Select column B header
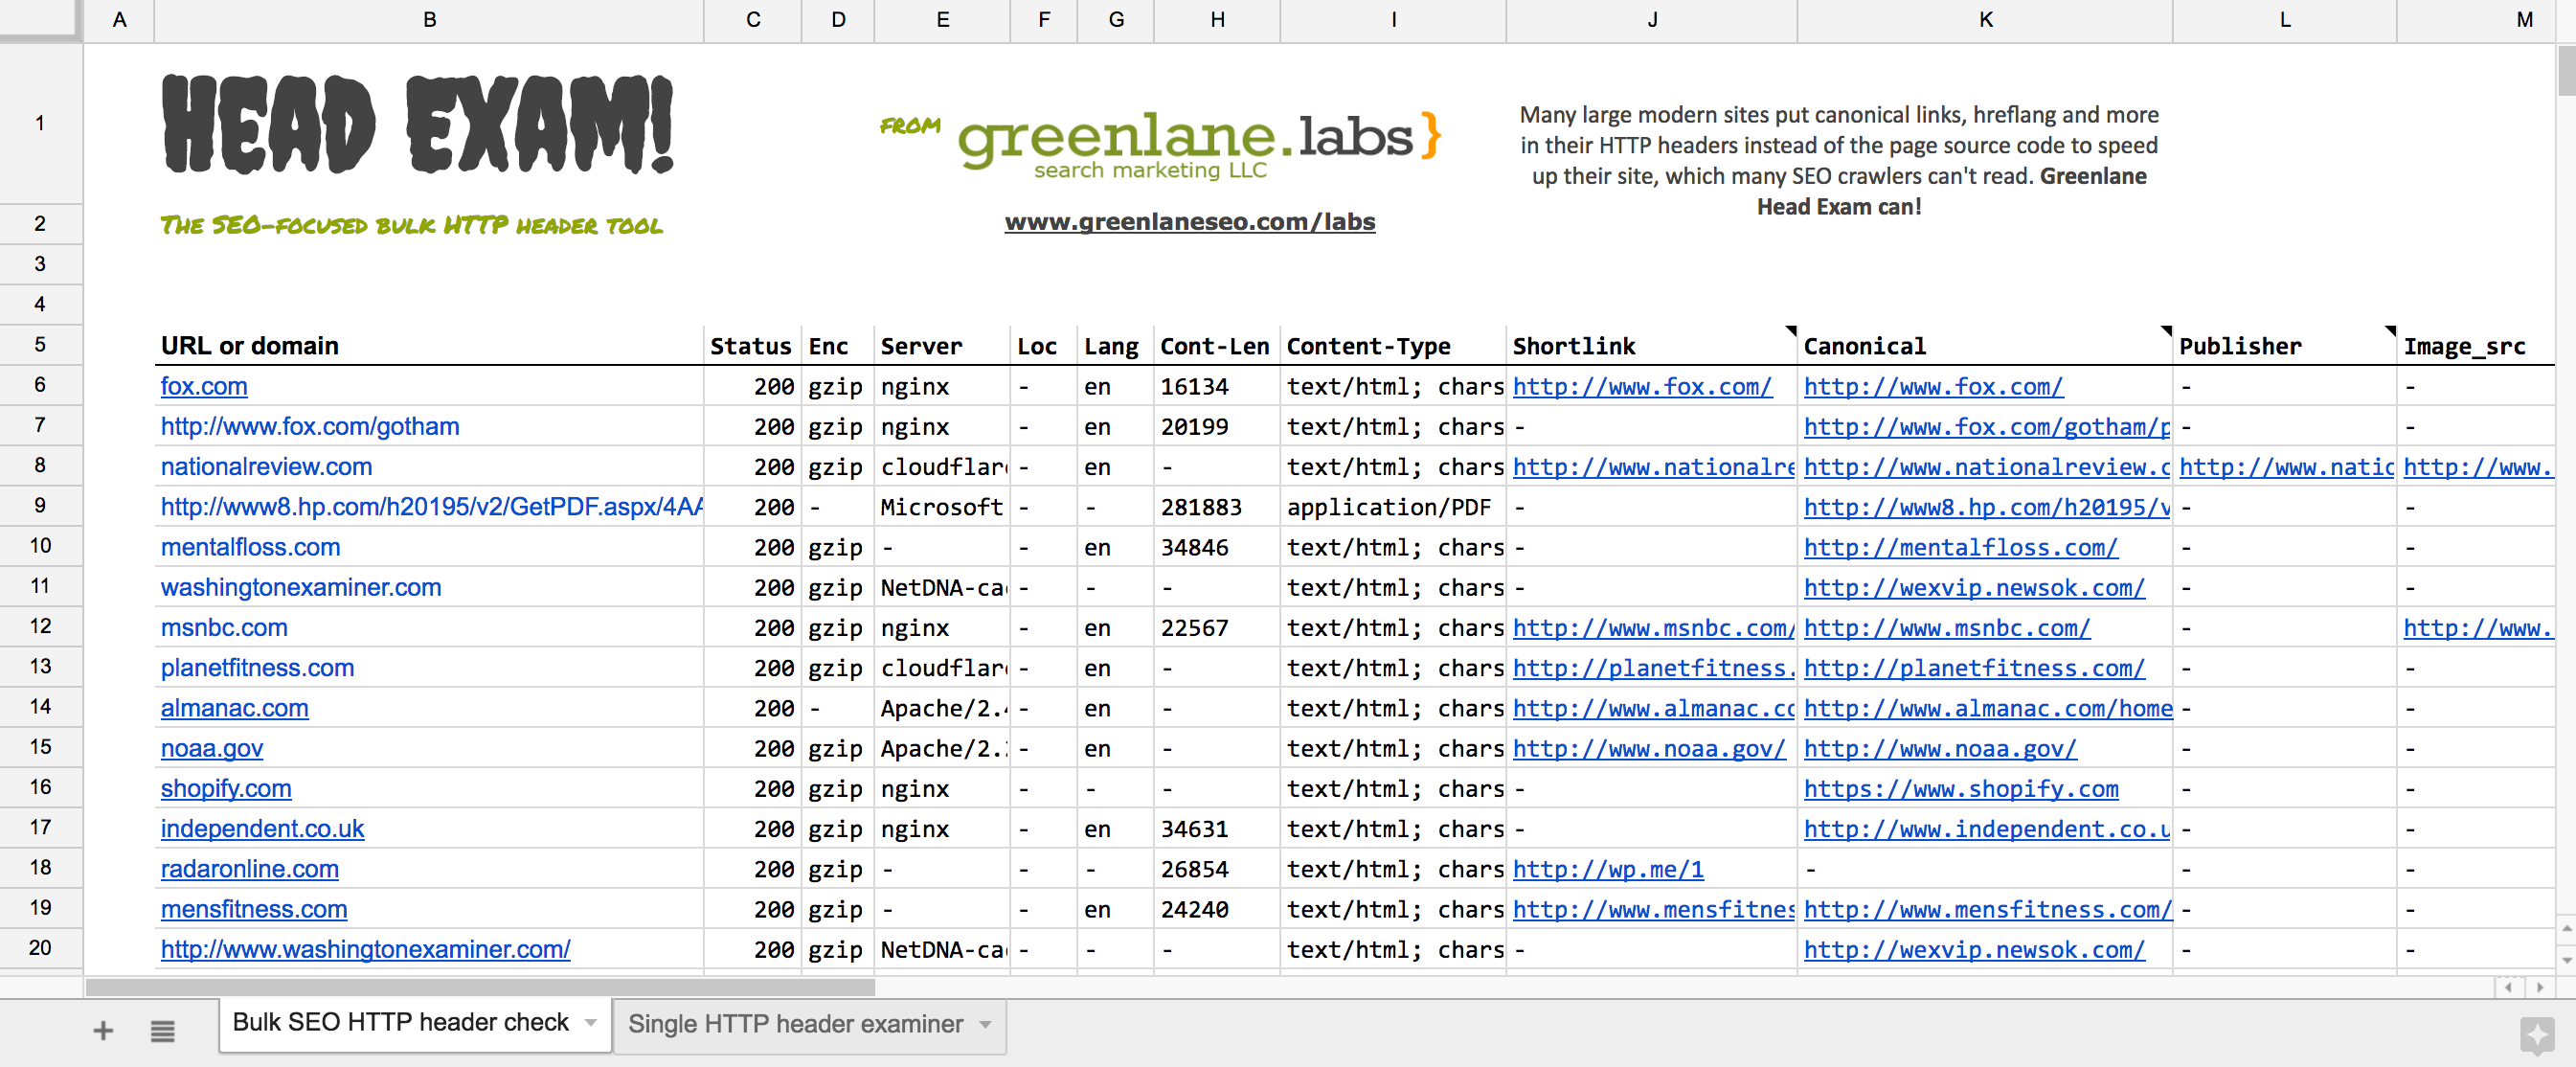The image size is (2576, 1067). pos(429,20)
